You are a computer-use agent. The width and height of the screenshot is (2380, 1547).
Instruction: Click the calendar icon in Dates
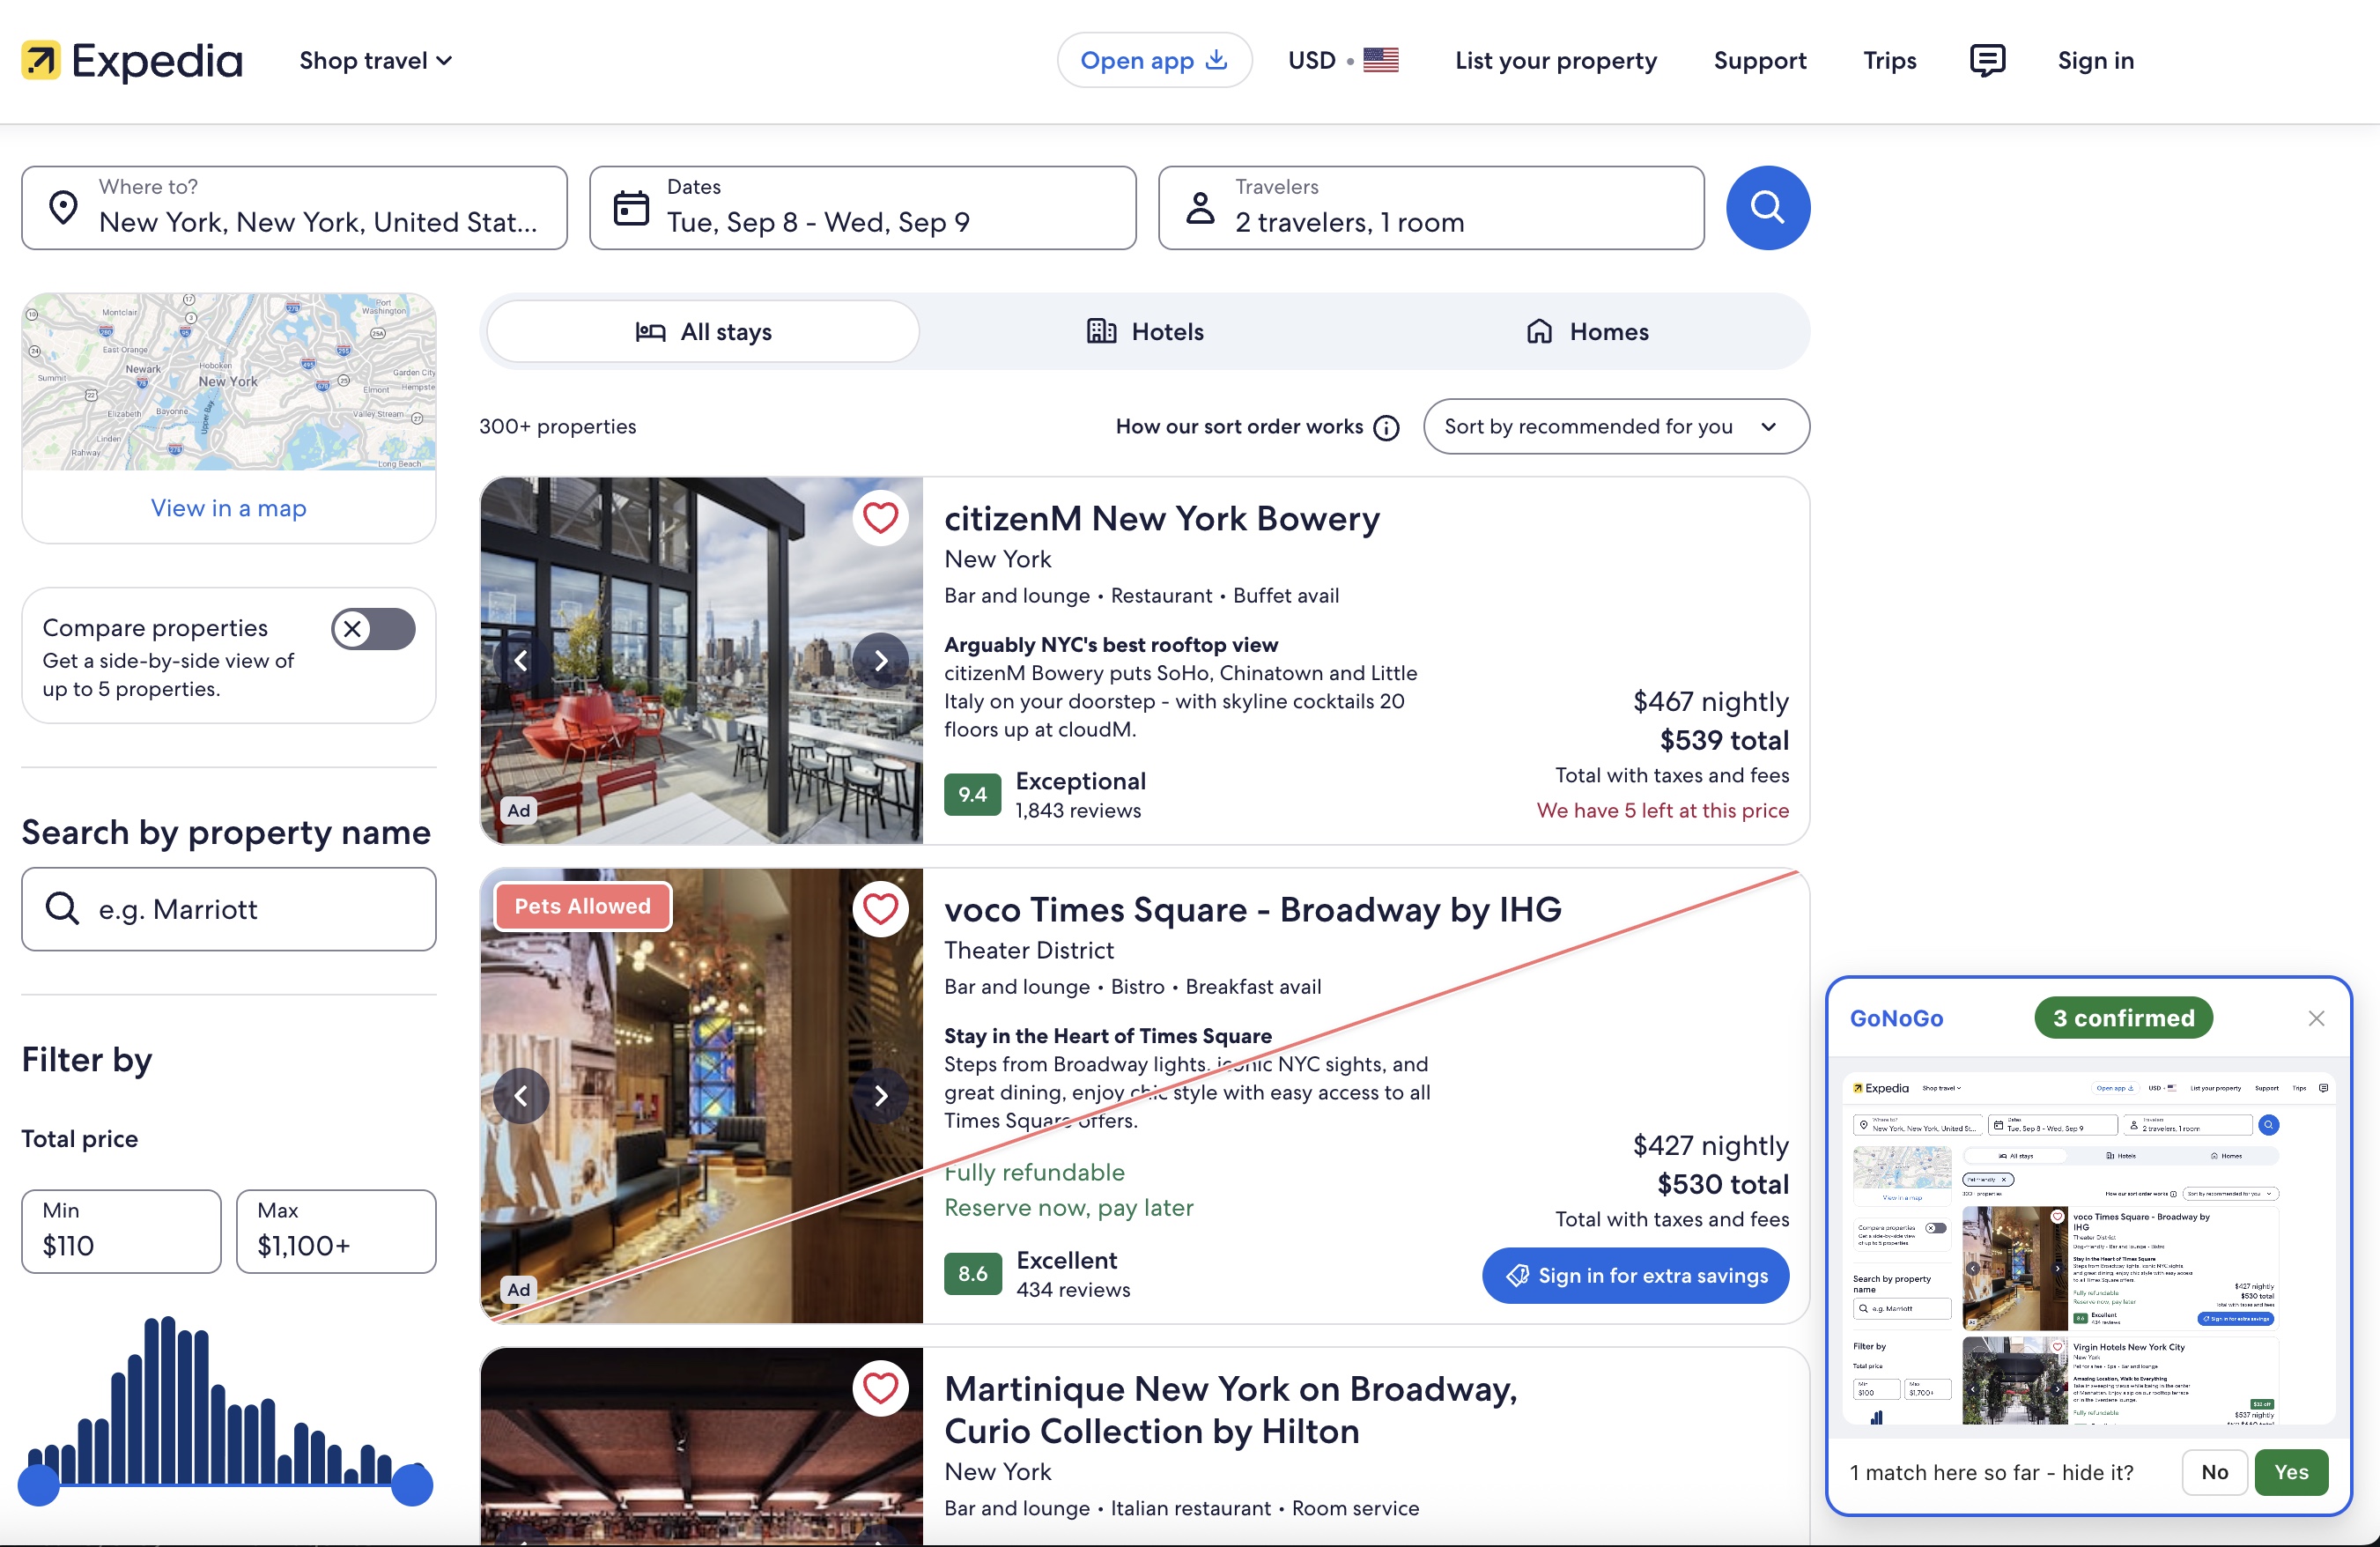[631, 208]
